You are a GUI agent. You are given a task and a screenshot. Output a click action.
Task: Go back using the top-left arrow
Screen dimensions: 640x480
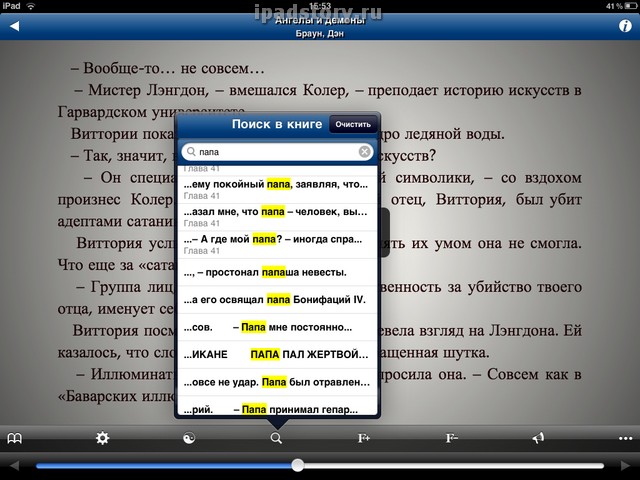click(x=15, y=27)
